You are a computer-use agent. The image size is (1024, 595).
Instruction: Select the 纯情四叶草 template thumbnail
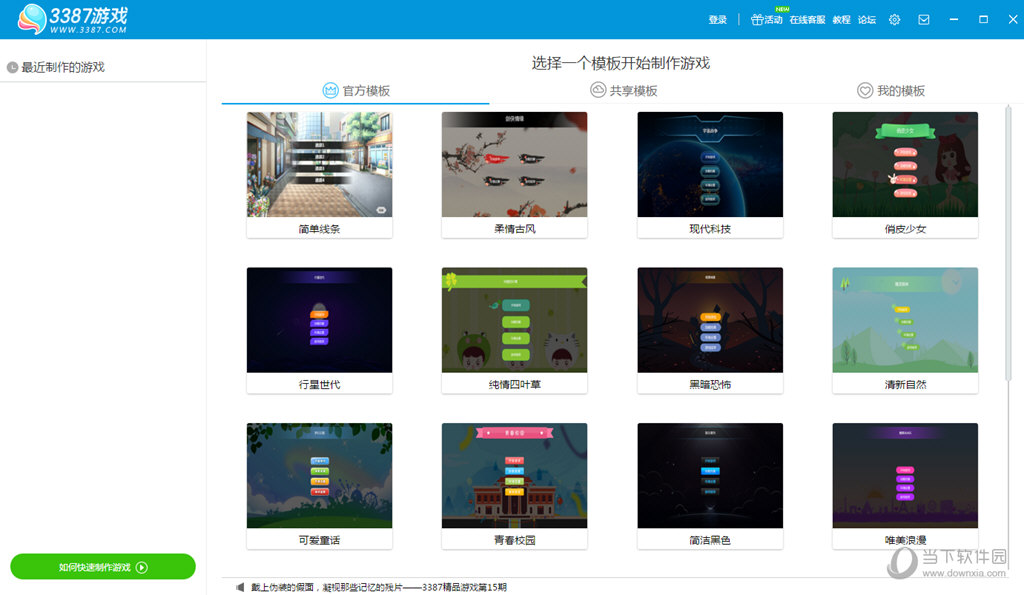(515, 320)
